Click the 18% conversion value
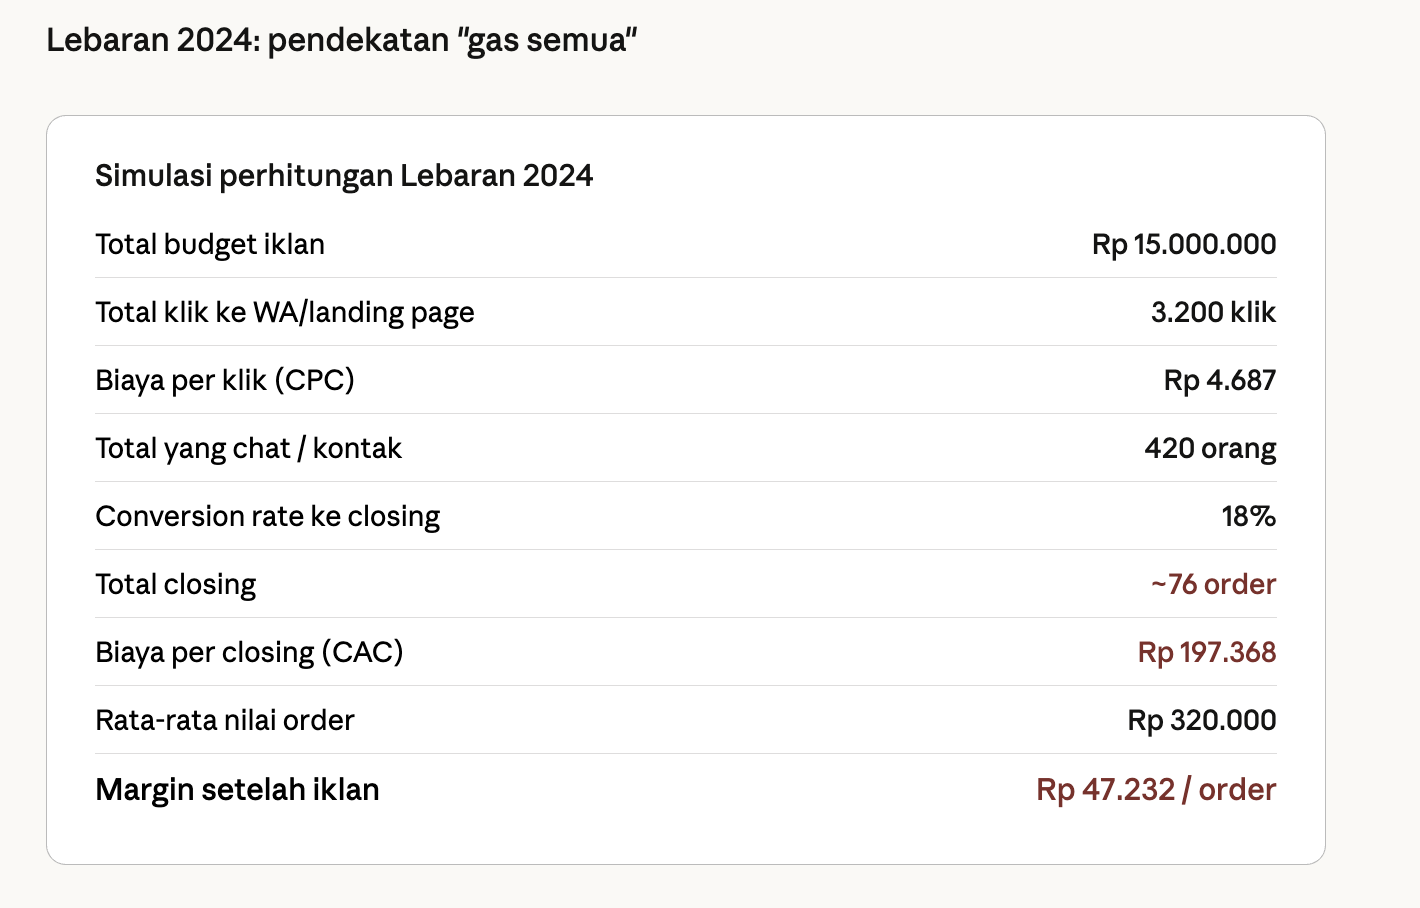1420x908 pixels. tap(1248, 517)
